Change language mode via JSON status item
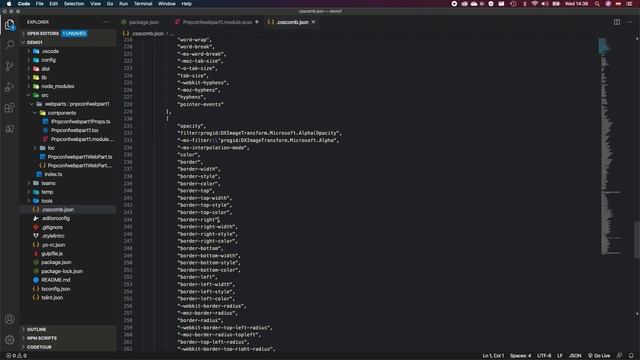 pos(575,356)
